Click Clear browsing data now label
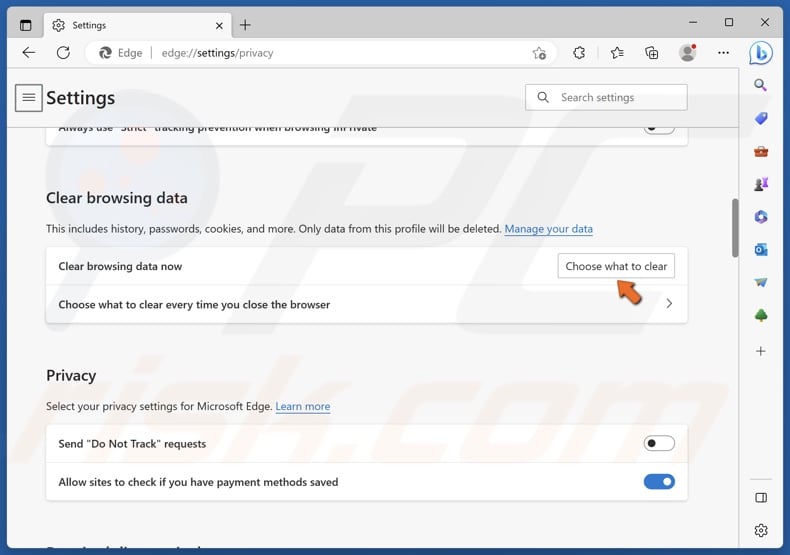Viewport: 790px width, 555px height. 120,266
